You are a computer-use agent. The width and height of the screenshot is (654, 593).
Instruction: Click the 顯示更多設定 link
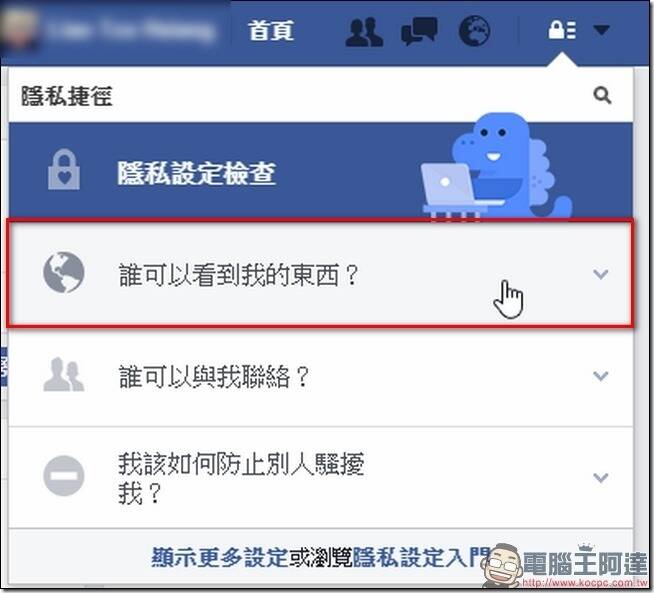coord(220,557)
